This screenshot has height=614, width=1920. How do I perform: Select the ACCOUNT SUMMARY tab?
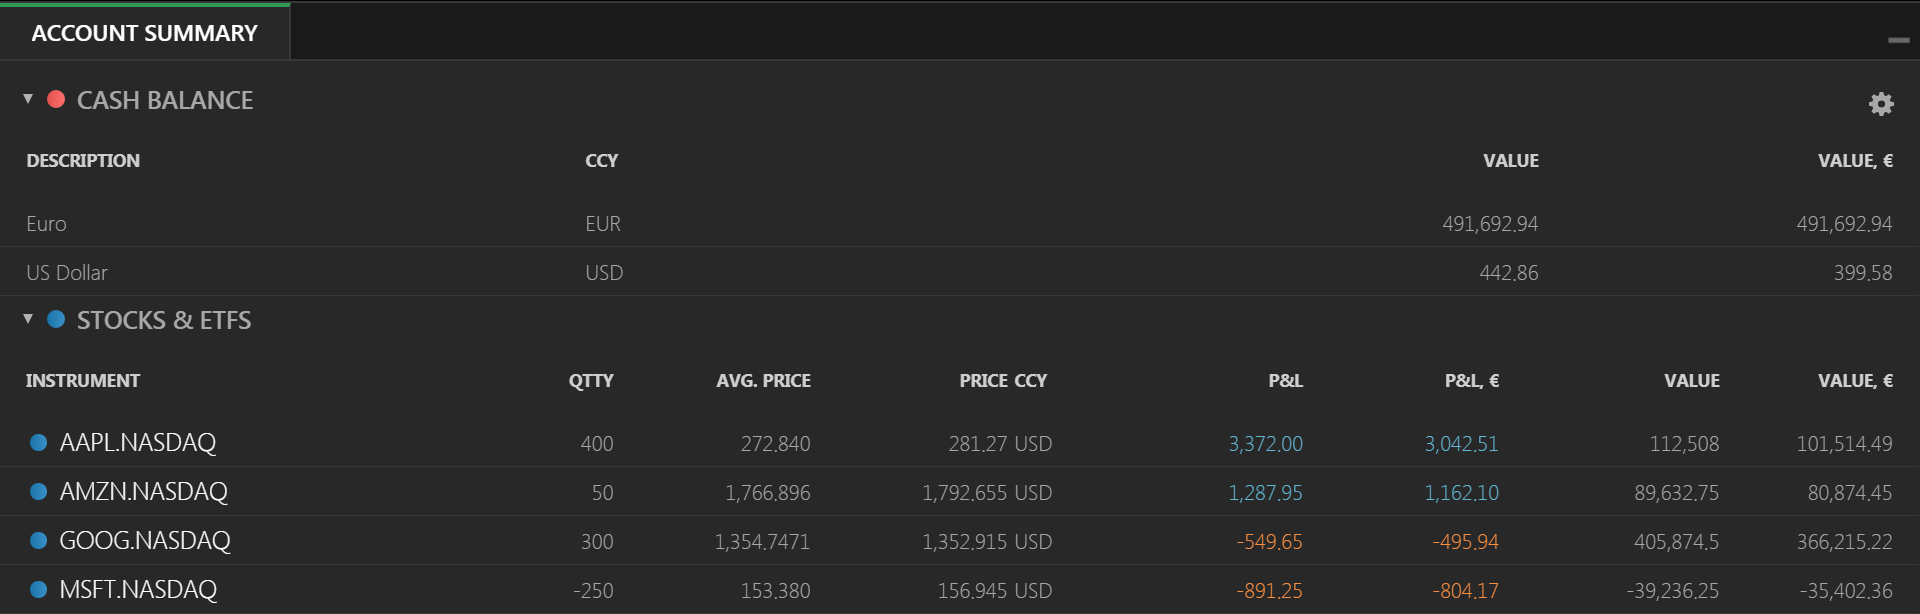[145, 33]
